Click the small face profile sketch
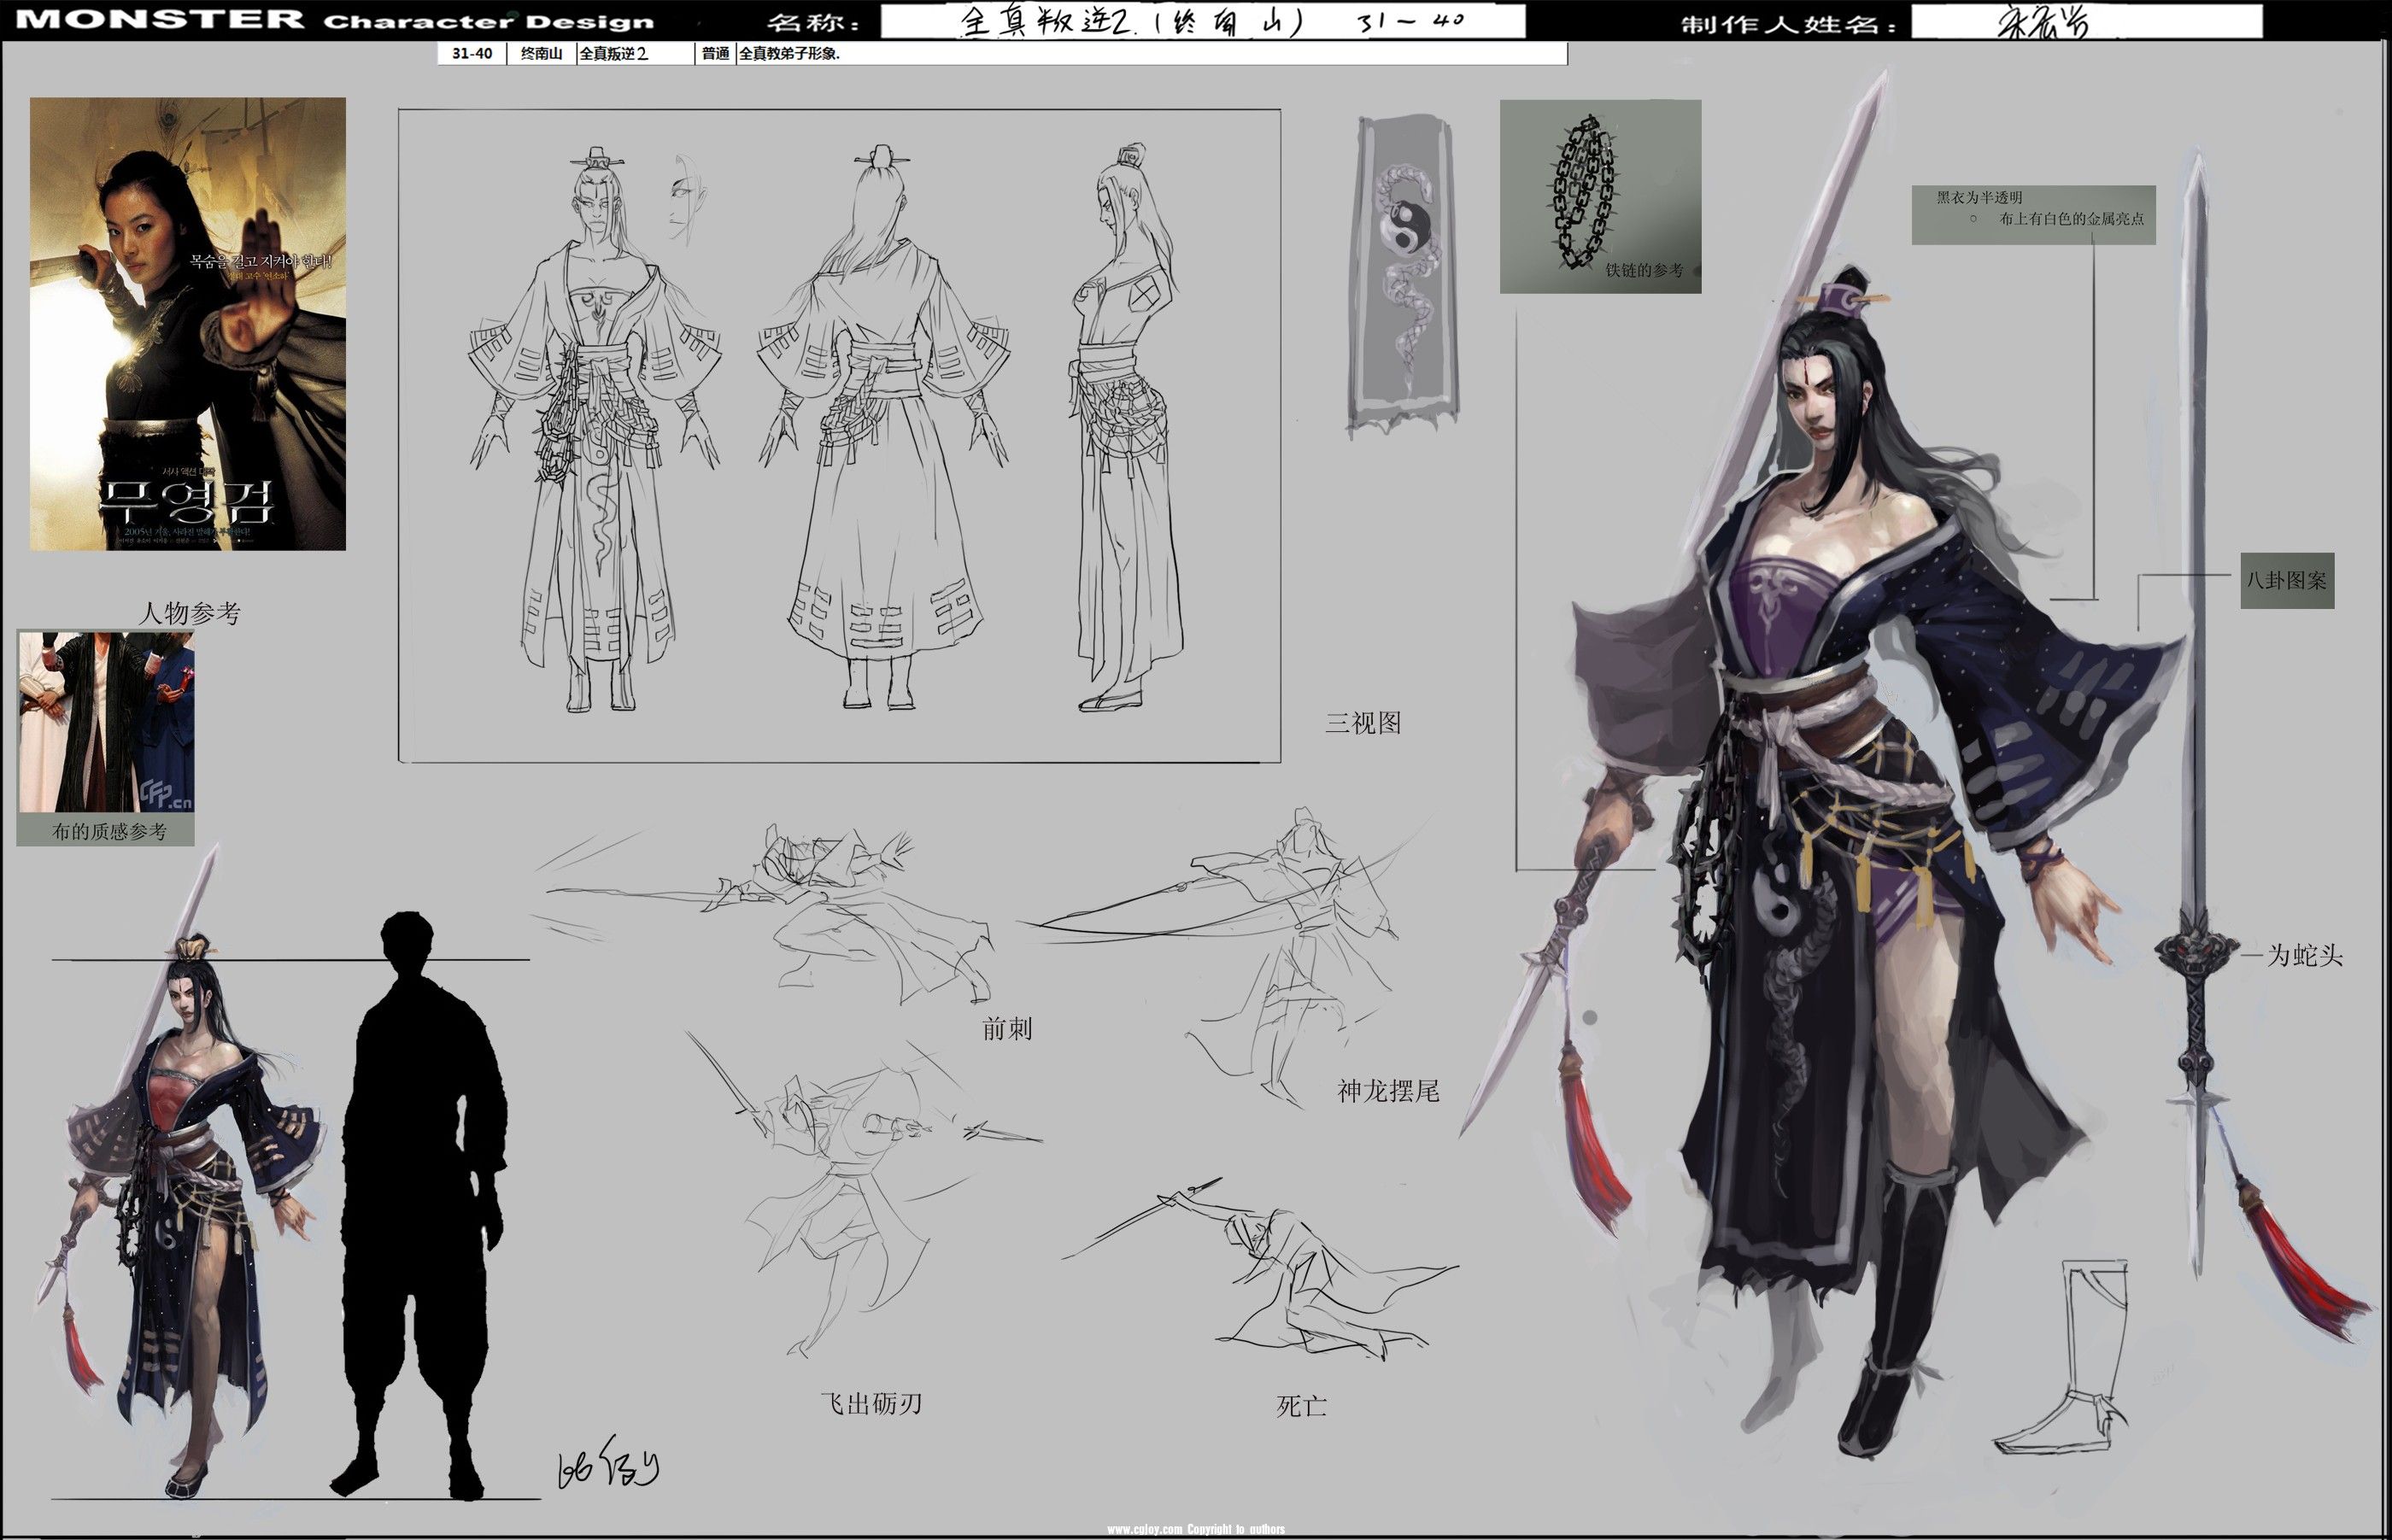2392x1540 pixels. pyautogui.click(x=688, y=200)
